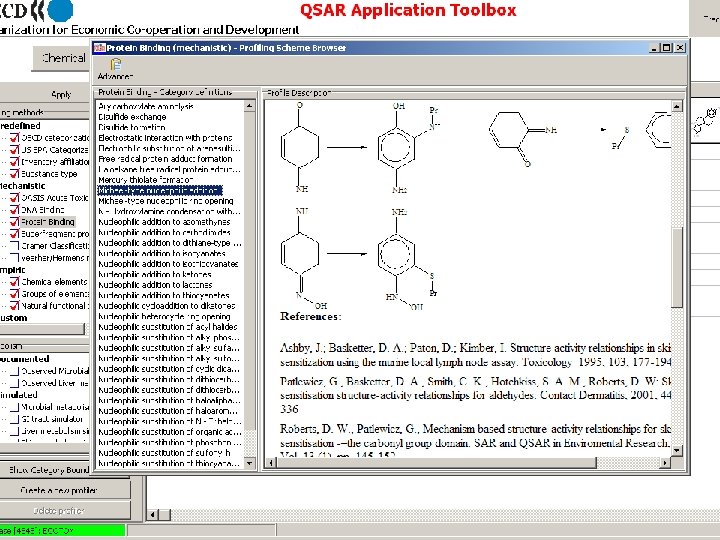
Task: Enable the Verhaar/Hermens checkbox
Action: [x=14, y=258]
